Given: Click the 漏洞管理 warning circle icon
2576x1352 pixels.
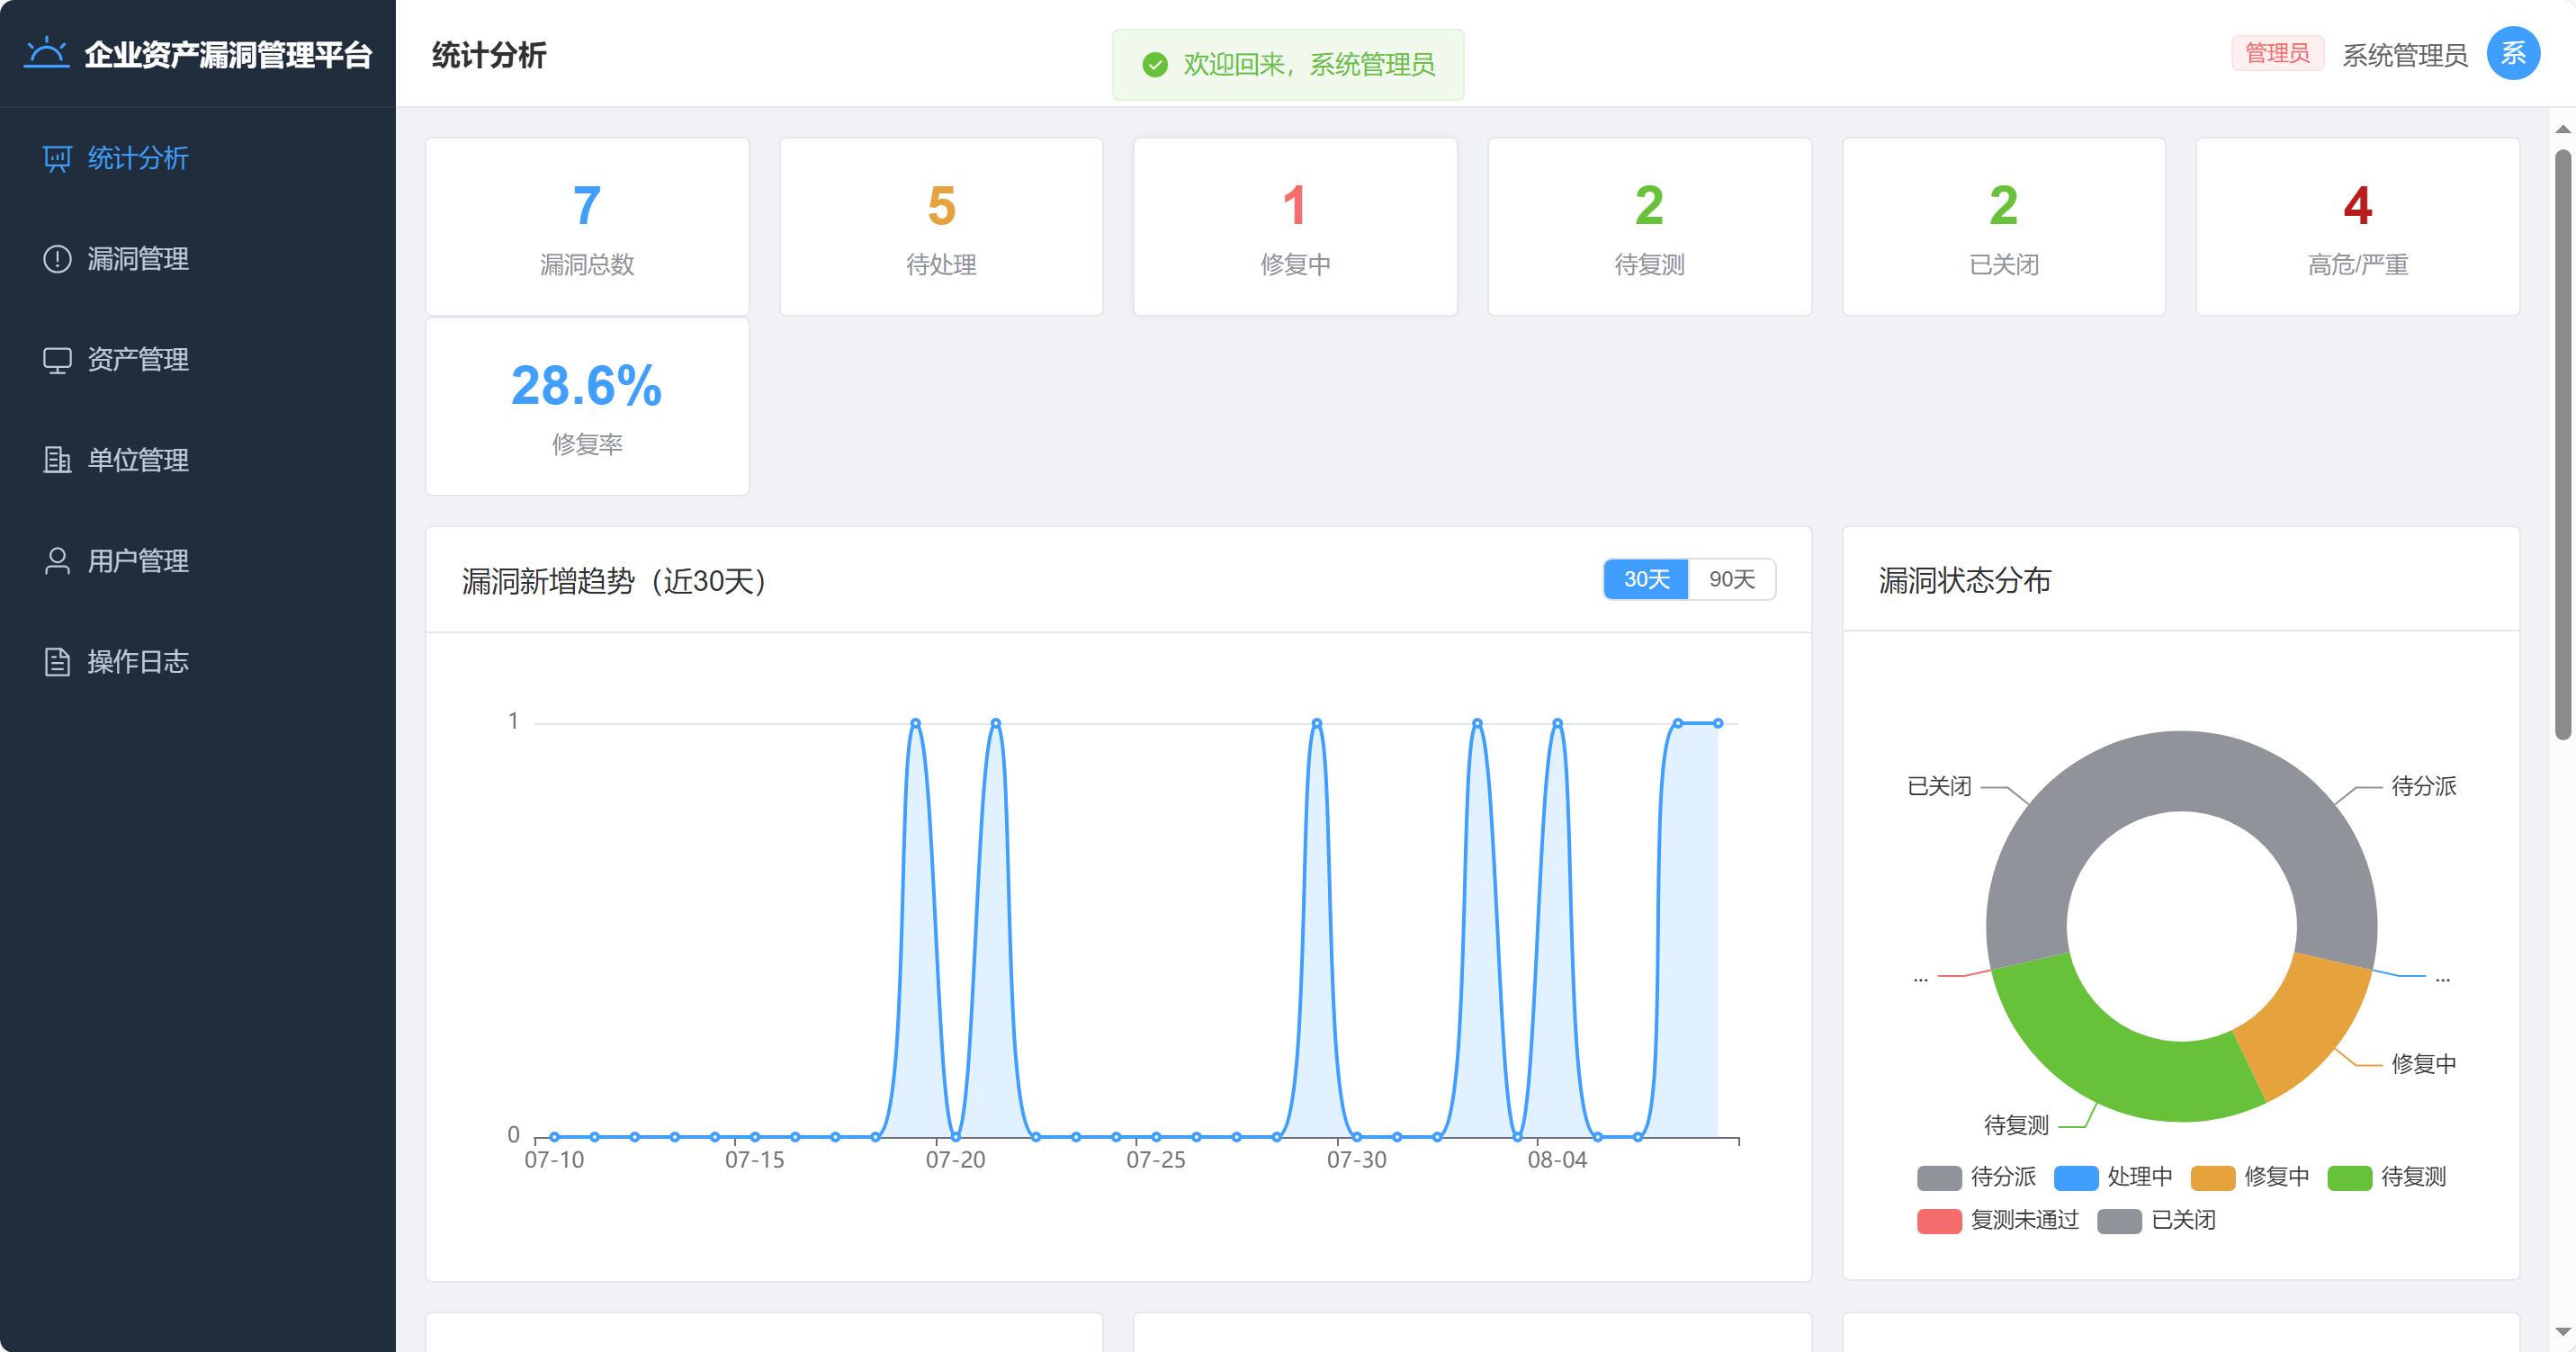Looking at the screenshot, I should pyautogui.click(x=57, y=259).
